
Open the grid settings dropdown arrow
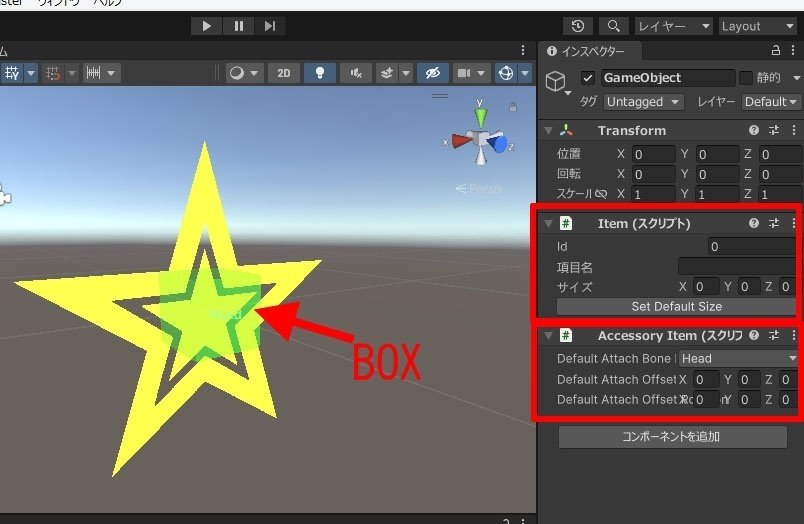click(x=31, y=73)
